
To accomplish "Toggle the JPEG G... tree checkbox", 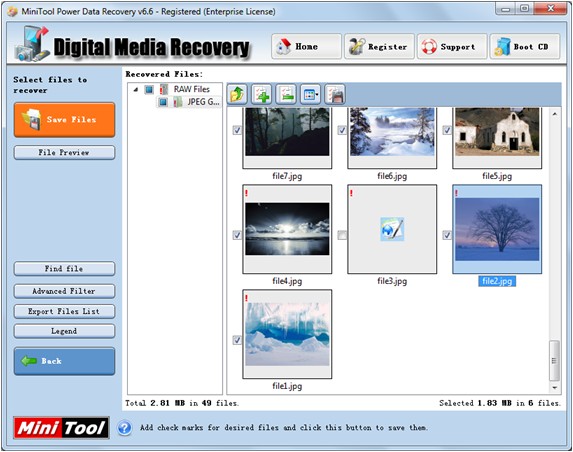I will (x=163, y=102).
